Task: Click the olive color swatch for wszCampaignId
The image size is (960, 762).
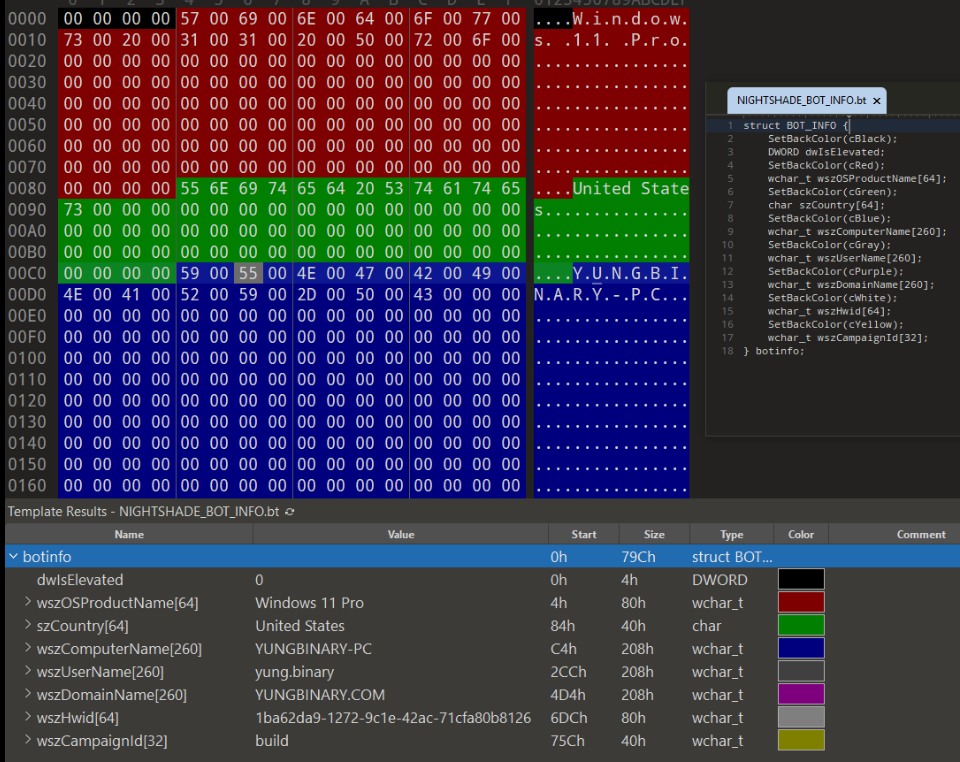Action: pyautogui.click(x=801, y=740)
